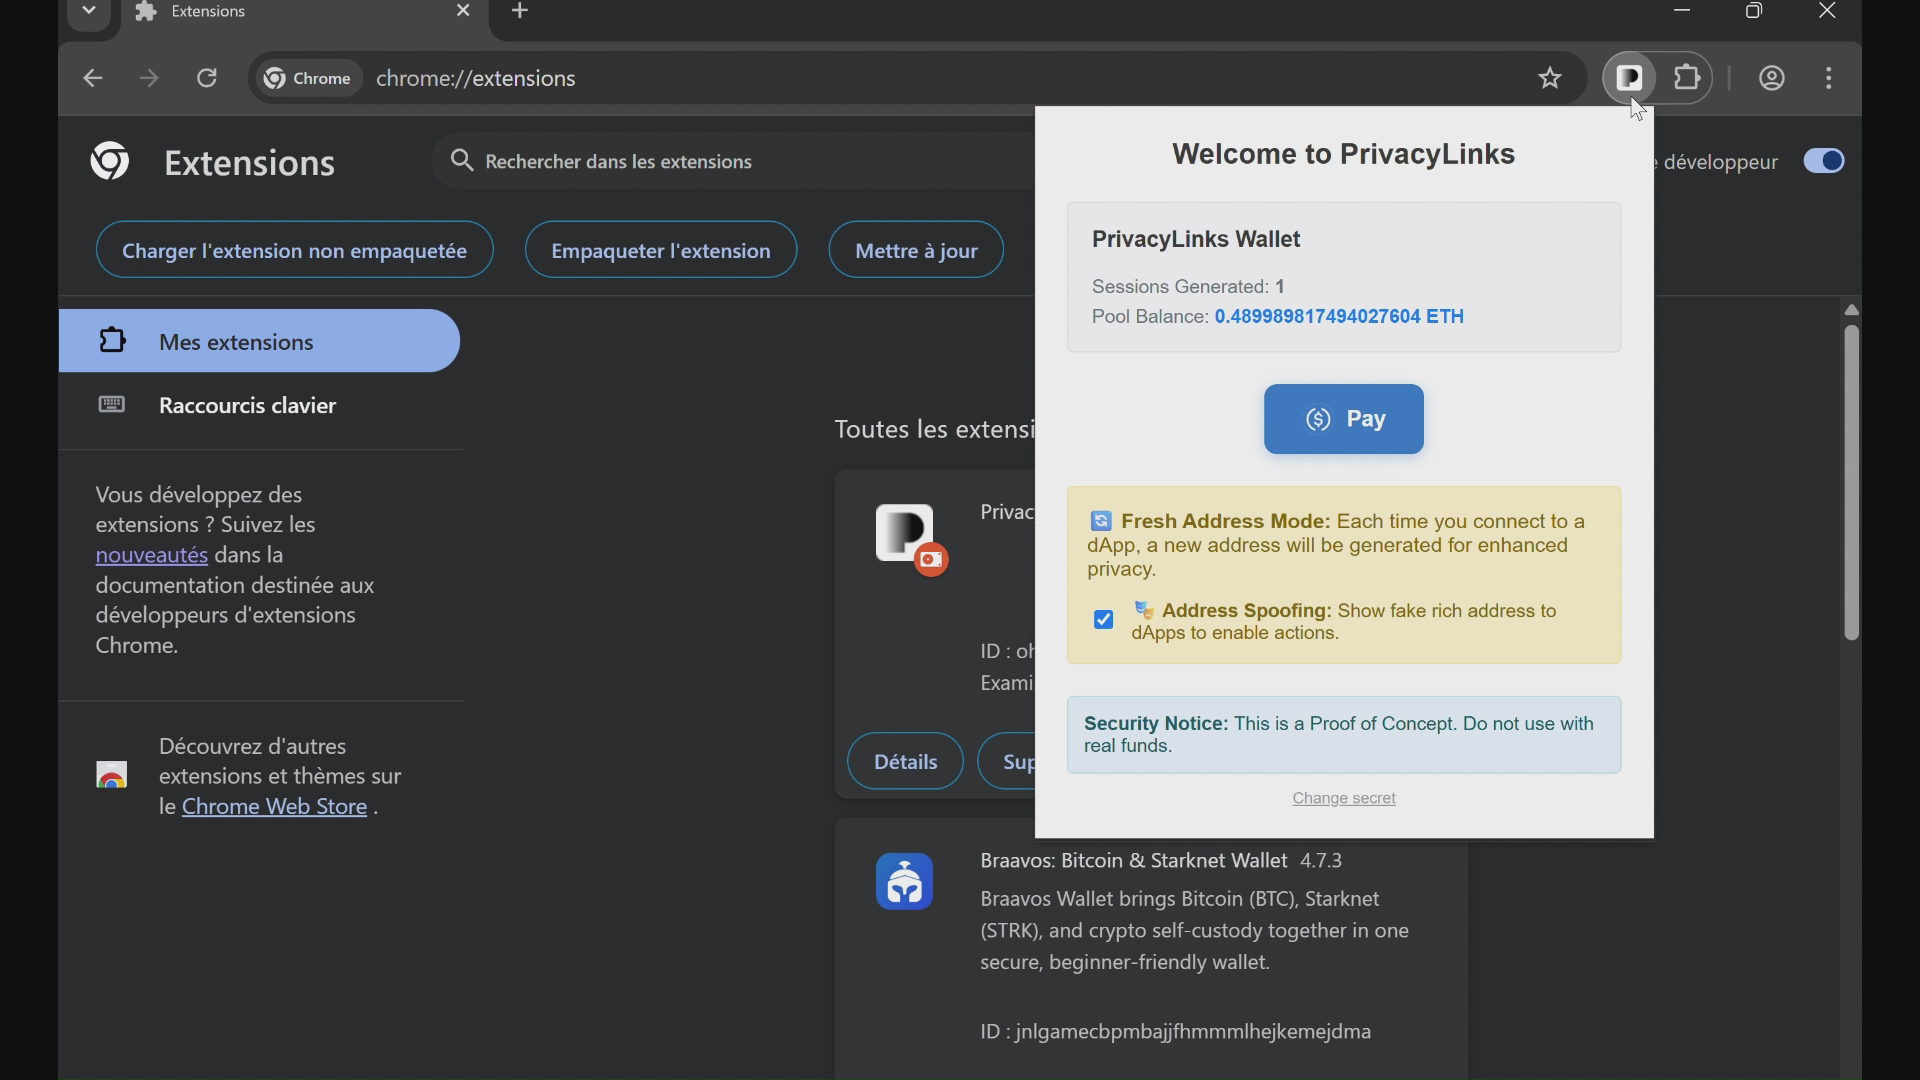
Task: Close the Extensions tab
Action: coord(463,11)
